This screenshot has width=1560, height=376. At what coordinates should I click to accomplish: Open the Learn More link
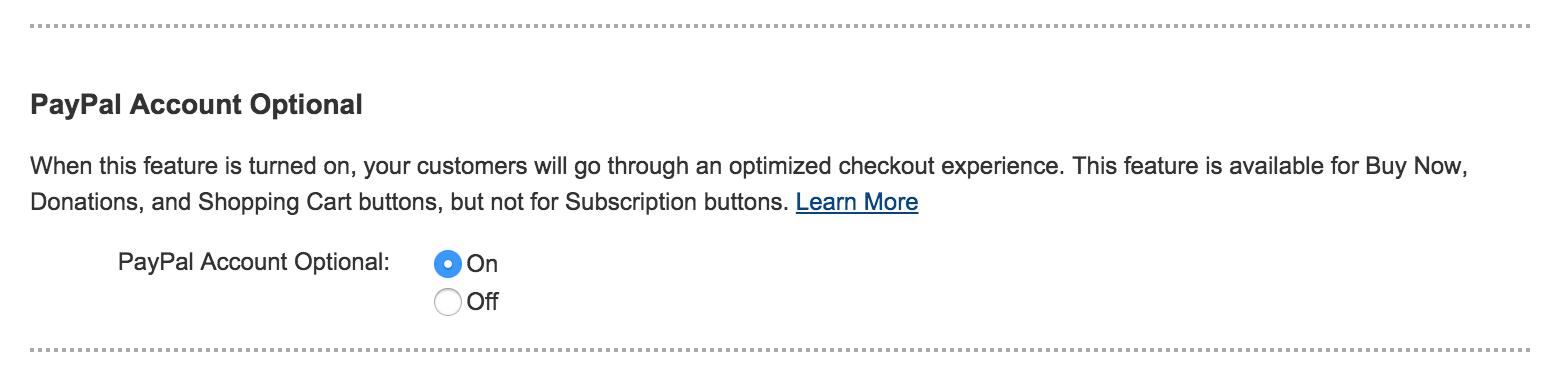(x=857, y=202)
